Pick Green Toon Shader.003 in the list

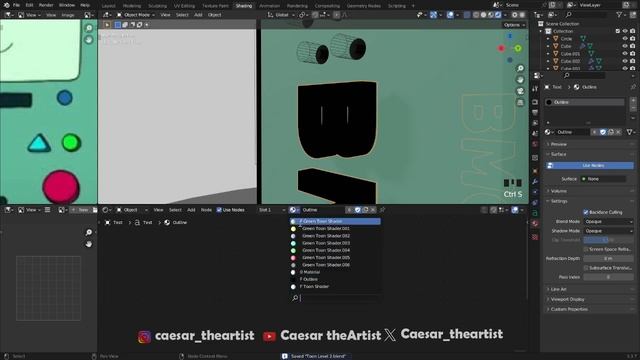coord(335,243)
